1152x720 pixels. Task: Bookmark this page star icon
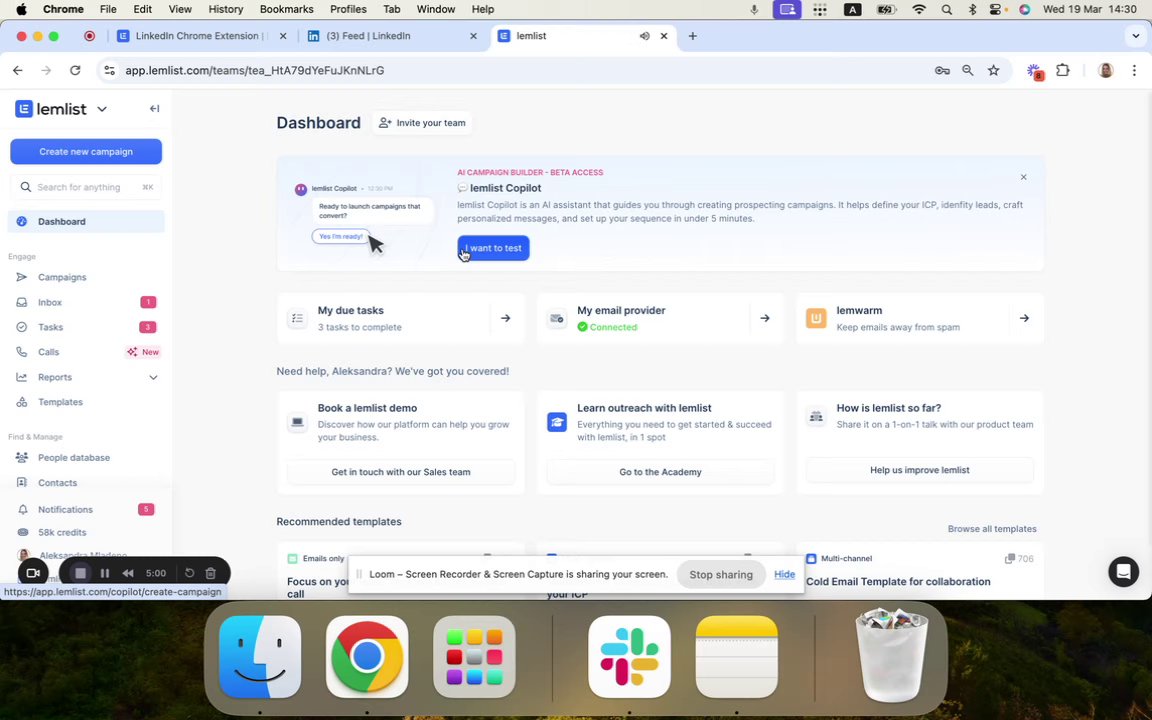point(993,71)
